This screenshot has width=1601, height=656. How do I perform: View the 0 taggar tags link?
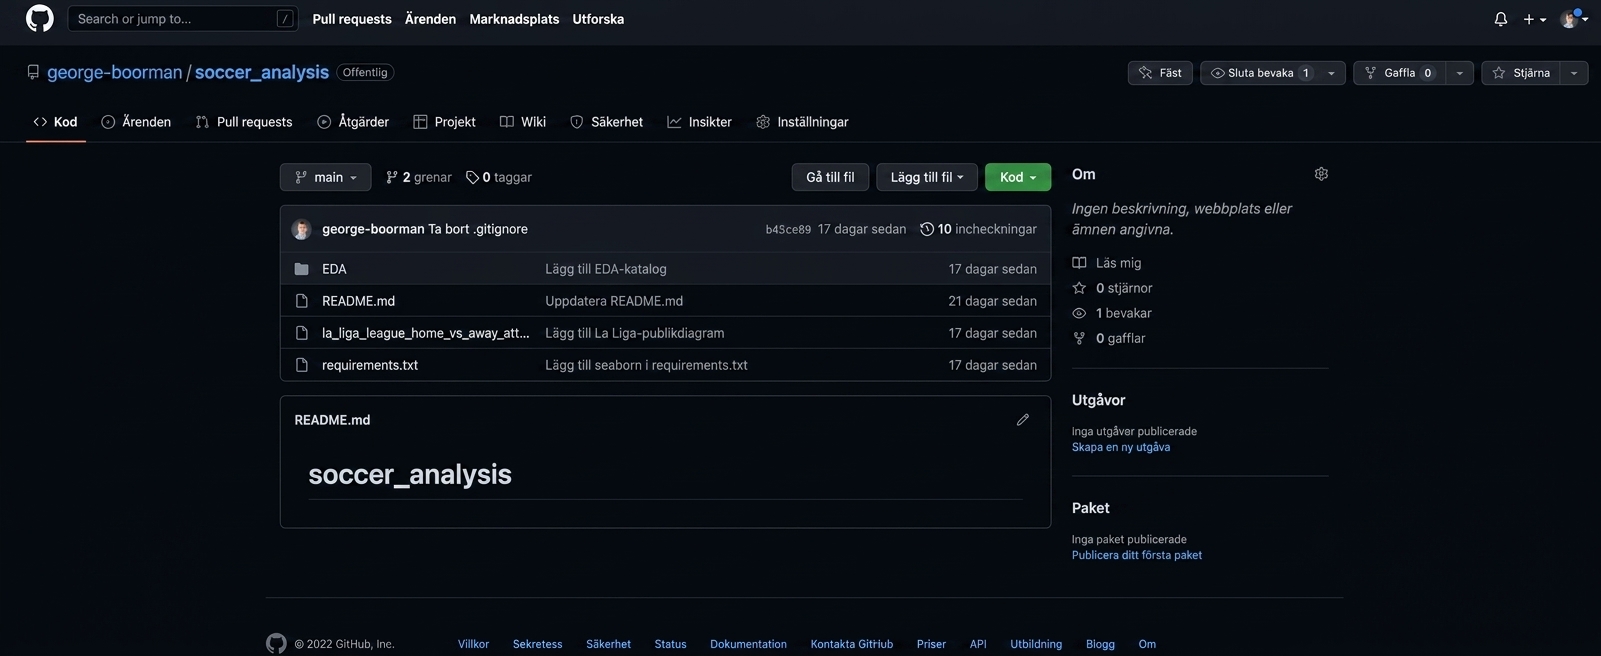[499, 177]
